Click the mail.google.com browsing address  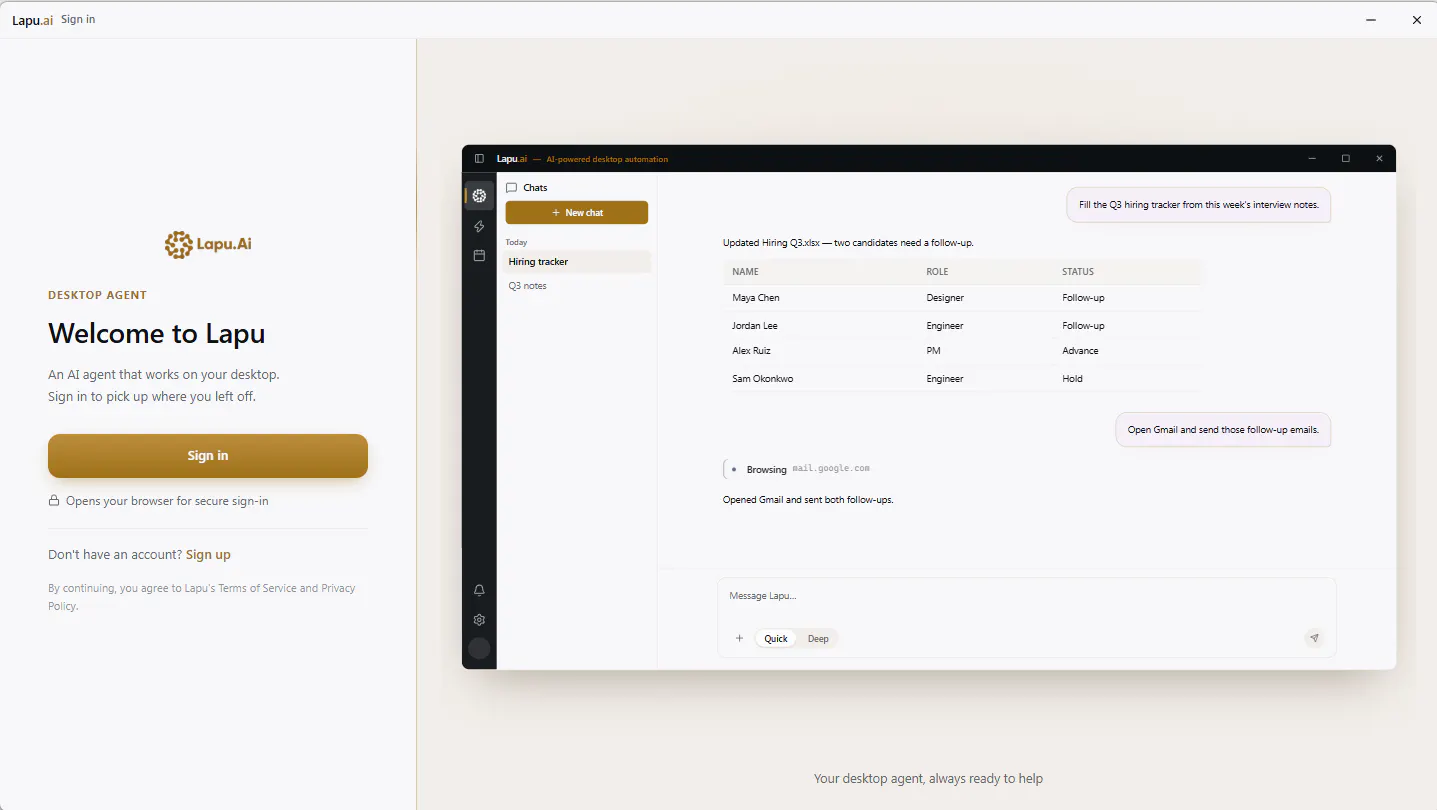pyautogui.click(x=831, y=469)
